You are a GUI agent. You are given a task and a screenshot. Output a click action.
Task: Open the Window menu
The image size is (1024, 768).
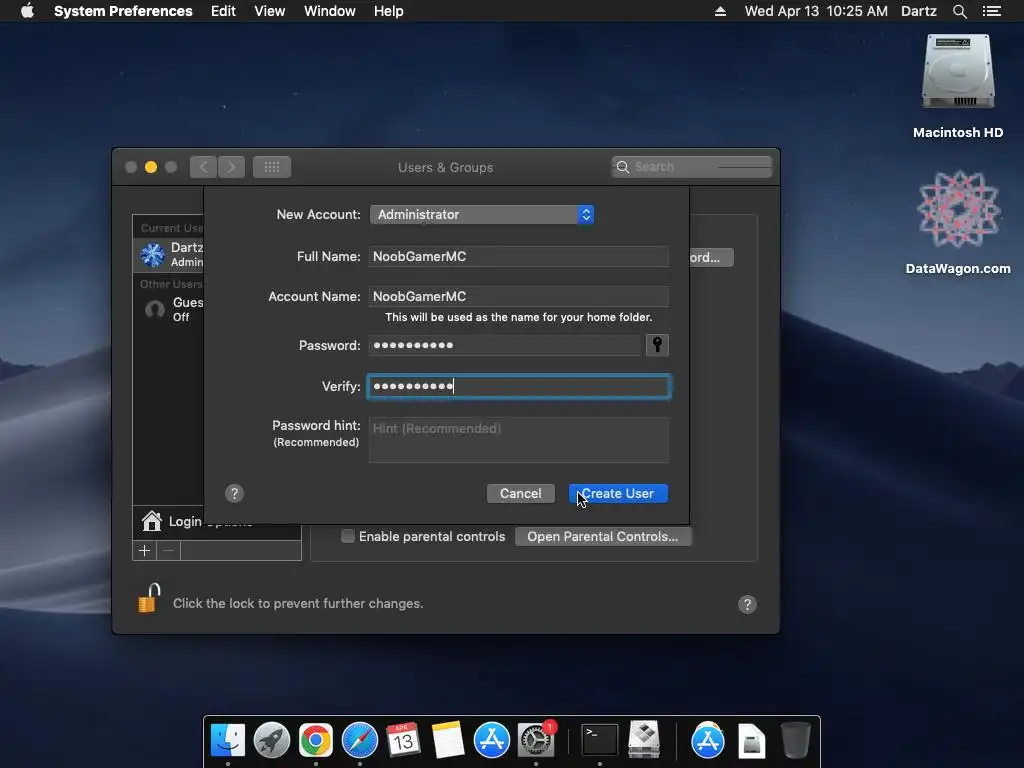(329, 11)
